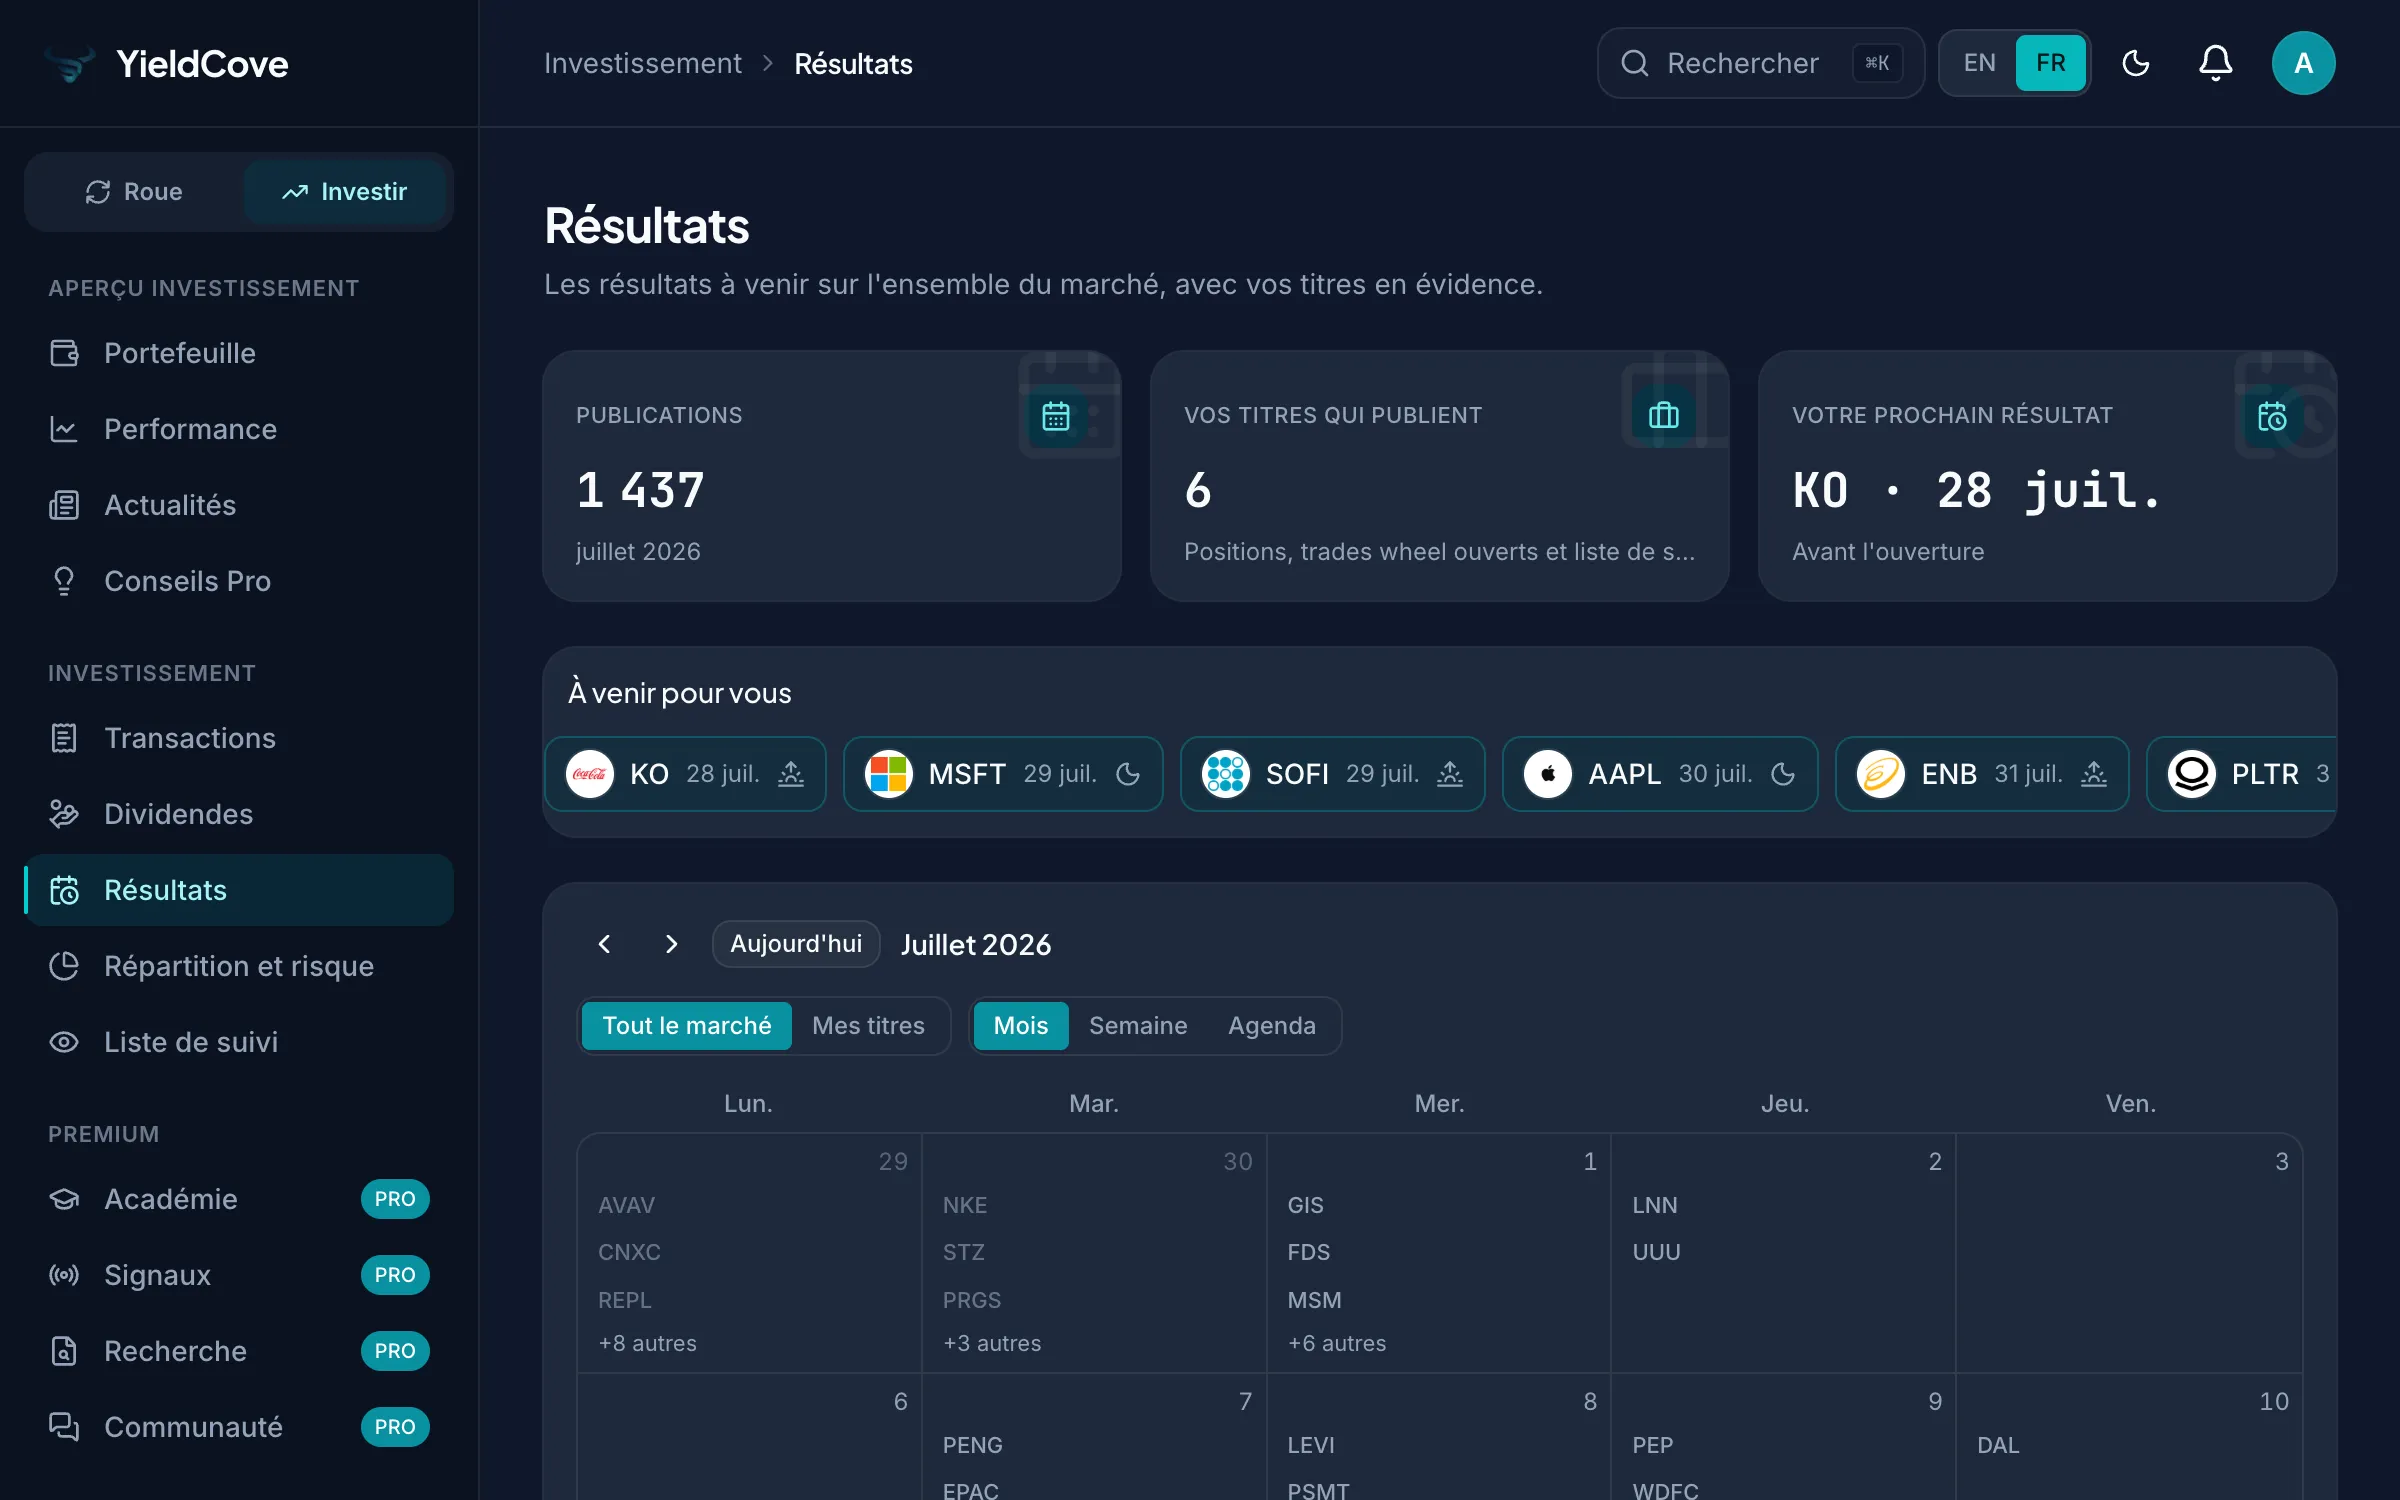Go to next month chevron

coord(671,944)
